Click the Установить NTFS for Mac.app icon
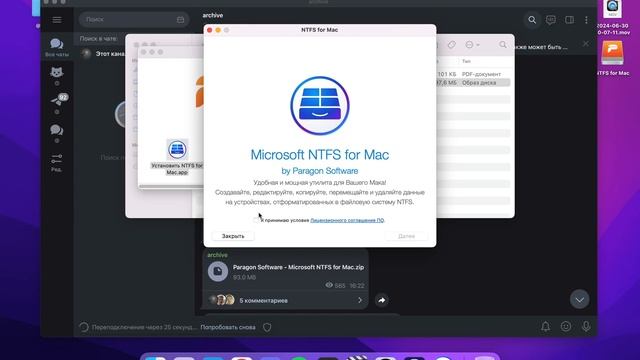The image size is (640, 360). click(177, 149)
